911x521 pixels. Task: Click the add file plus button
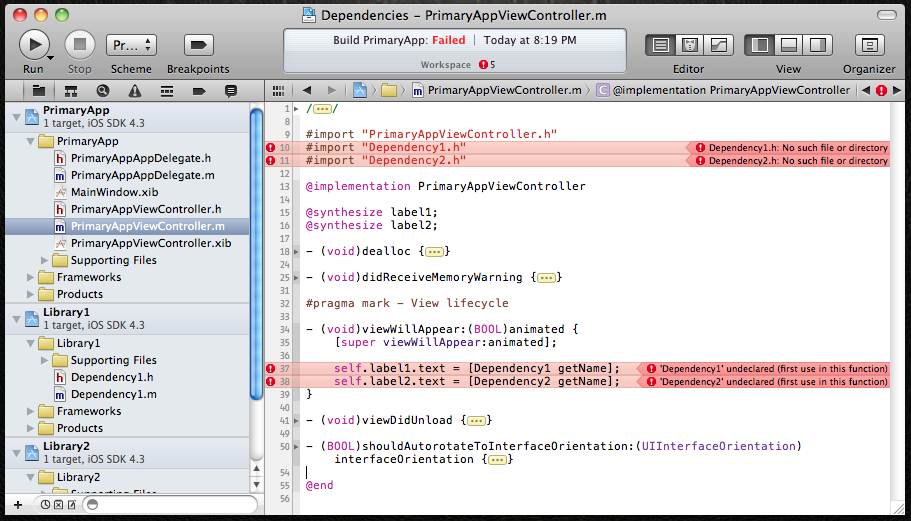(18, 505)
